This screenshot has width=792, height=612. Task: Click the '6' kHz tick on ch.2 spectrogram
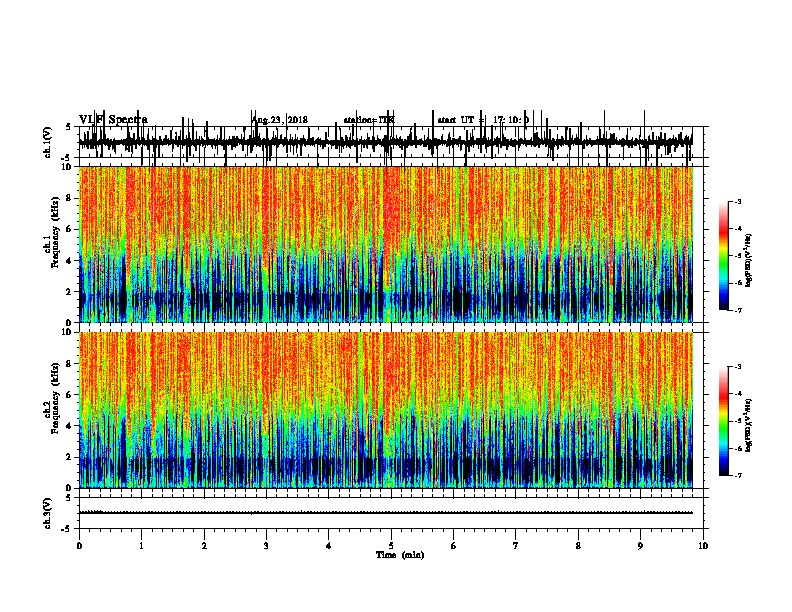(x=69, y=395)
